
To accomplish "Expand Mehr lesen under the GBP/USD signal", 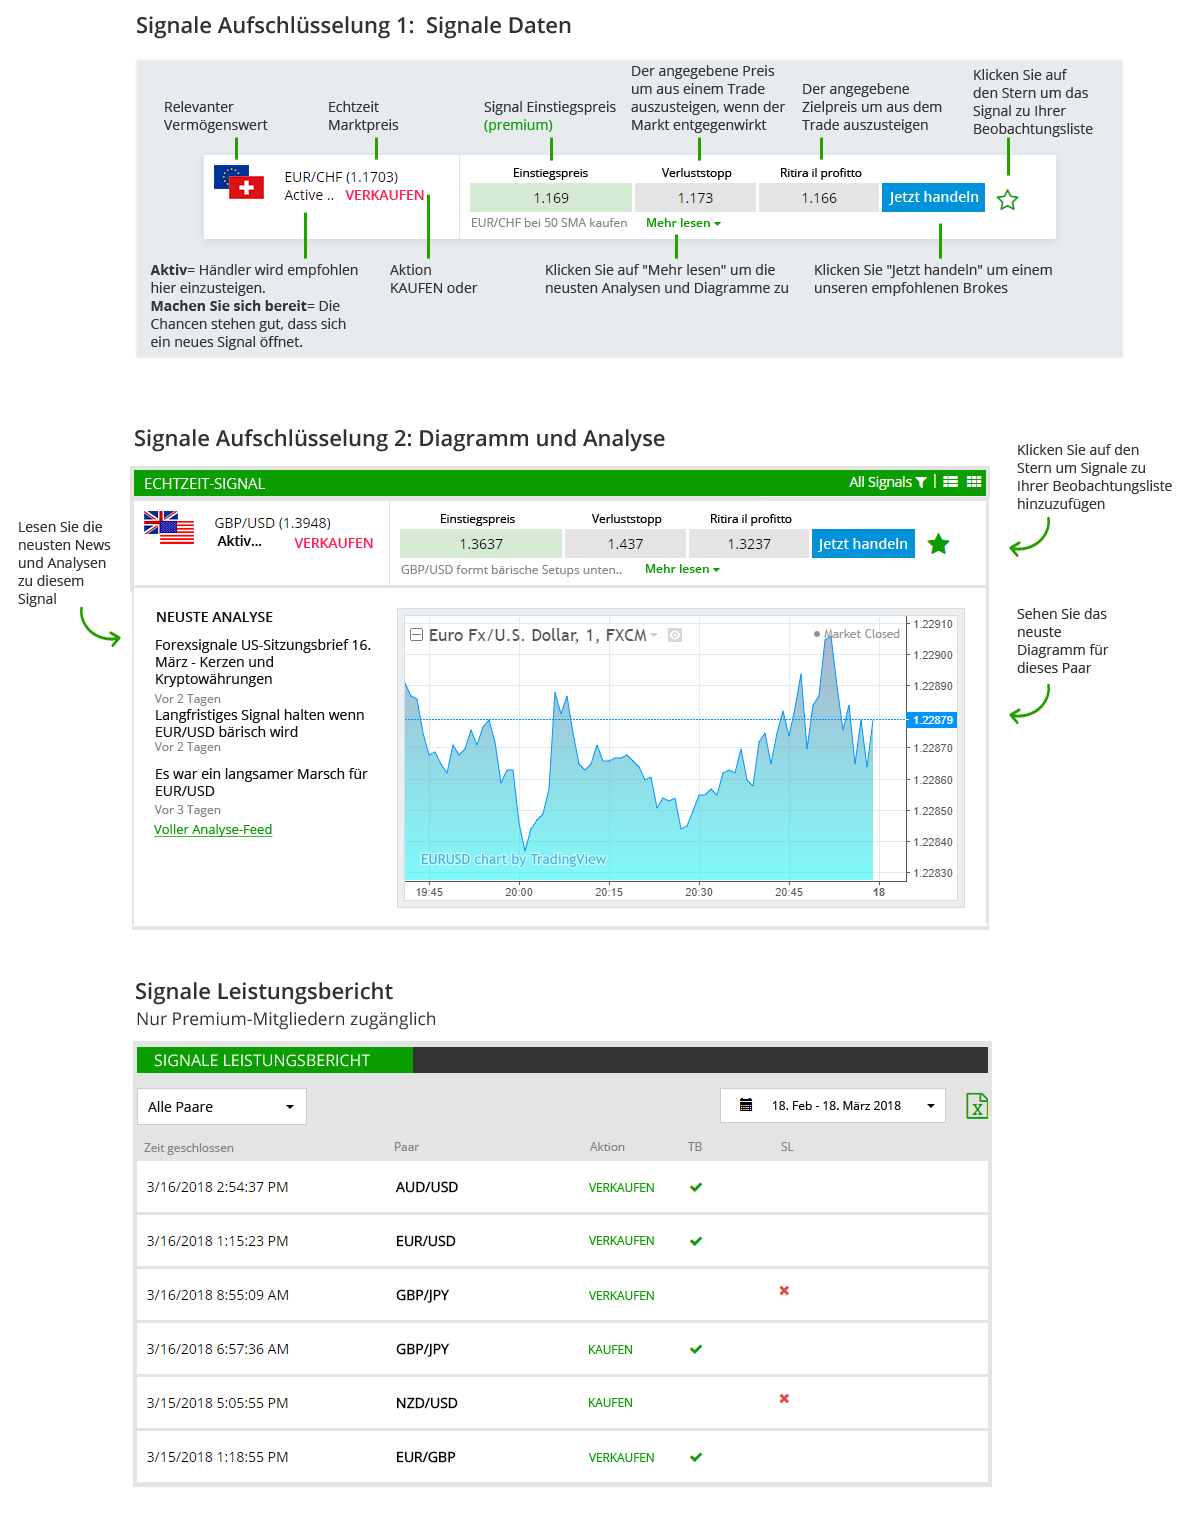I will (x=682, y=569).
